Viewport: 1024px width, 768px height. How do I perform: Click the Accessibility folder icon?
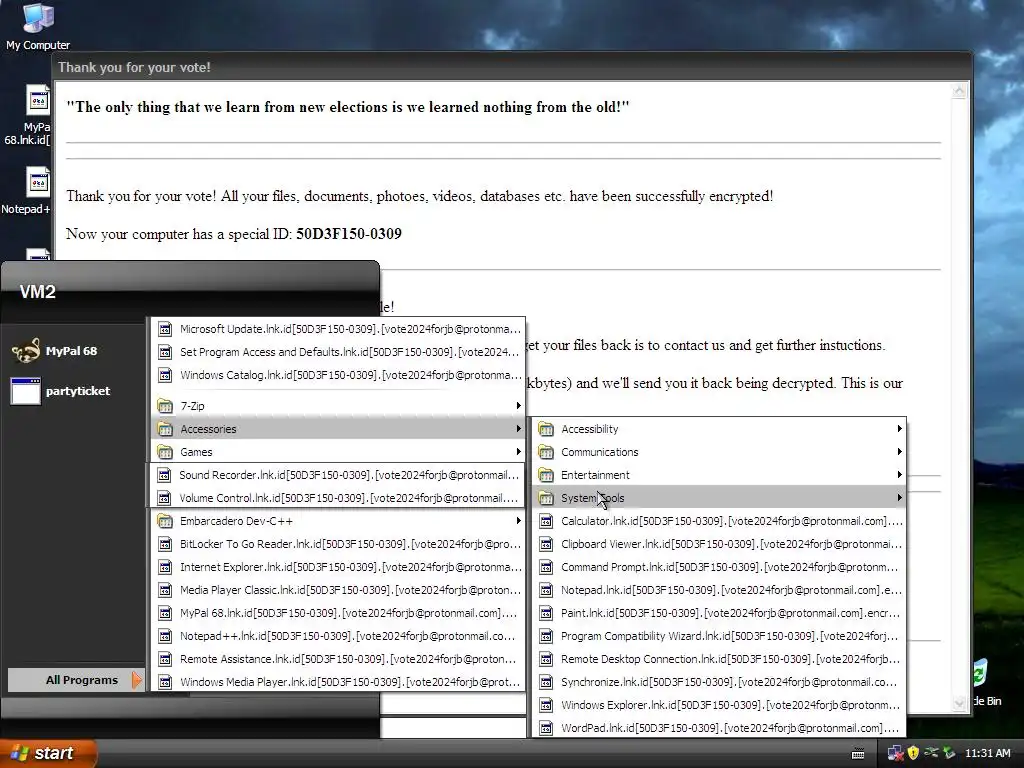(546, 429)
